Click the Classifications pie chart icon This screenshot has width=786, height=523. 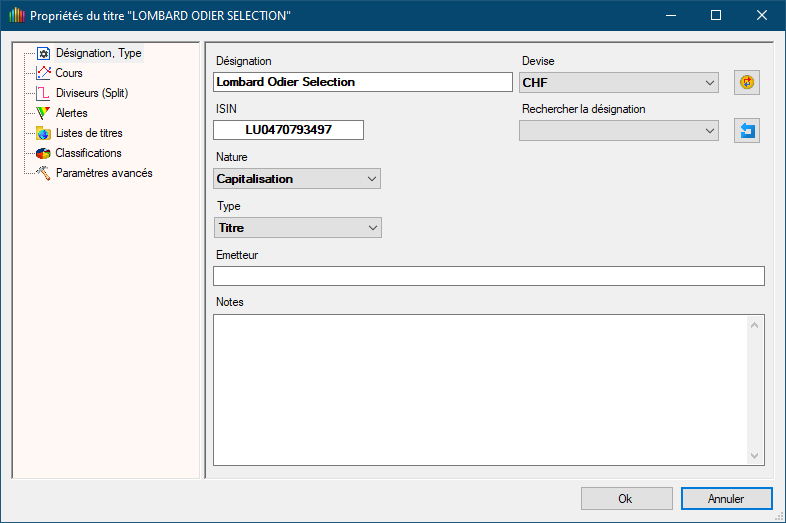[x=43, y=153]
